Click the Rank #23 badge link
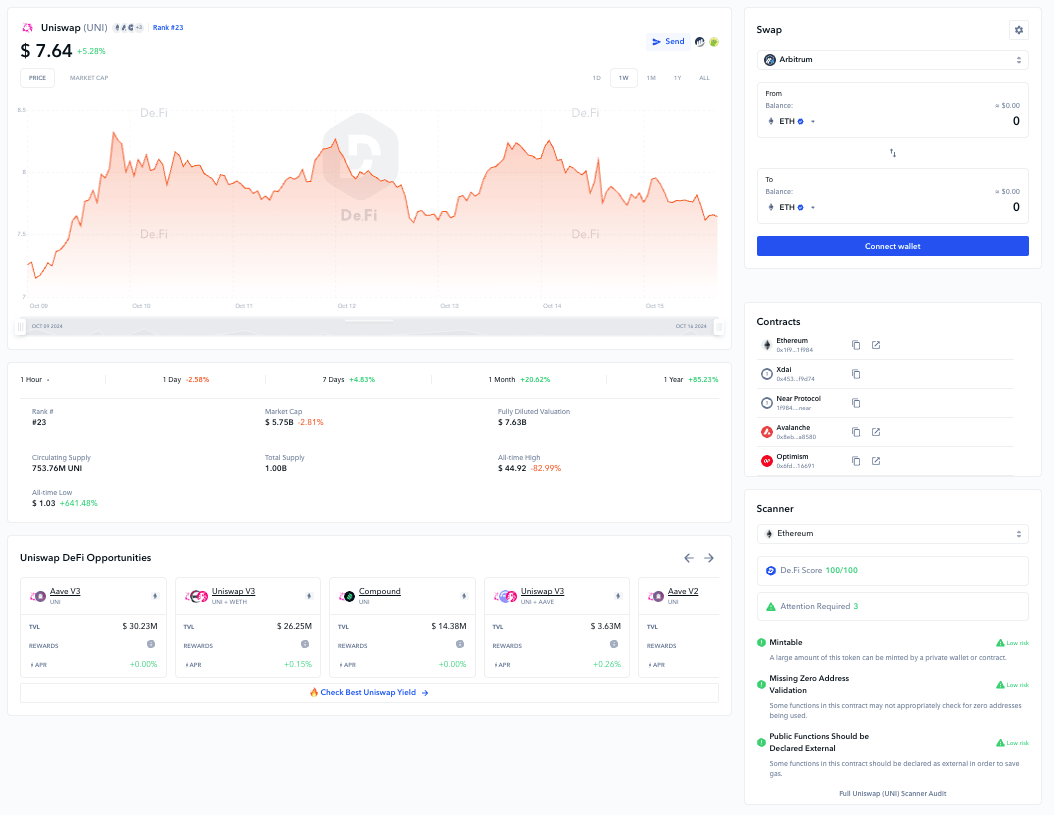1054x815 pixels. coord(168,28)
